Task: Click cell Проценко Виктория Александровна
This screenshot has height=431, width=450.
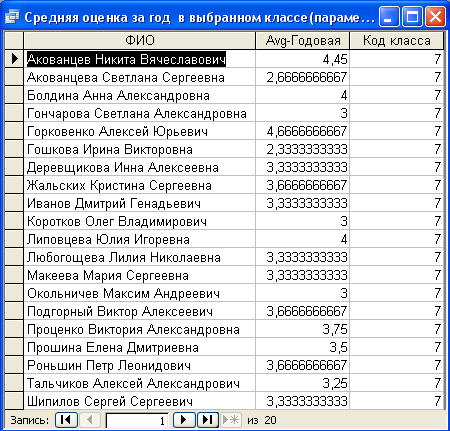Action: [x=140, y=329]
